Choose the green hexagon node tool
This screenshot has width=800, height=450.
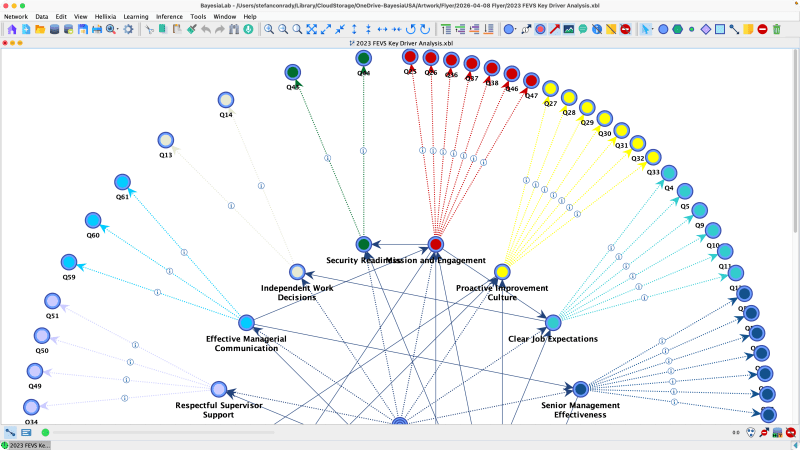tap(678, 30)
